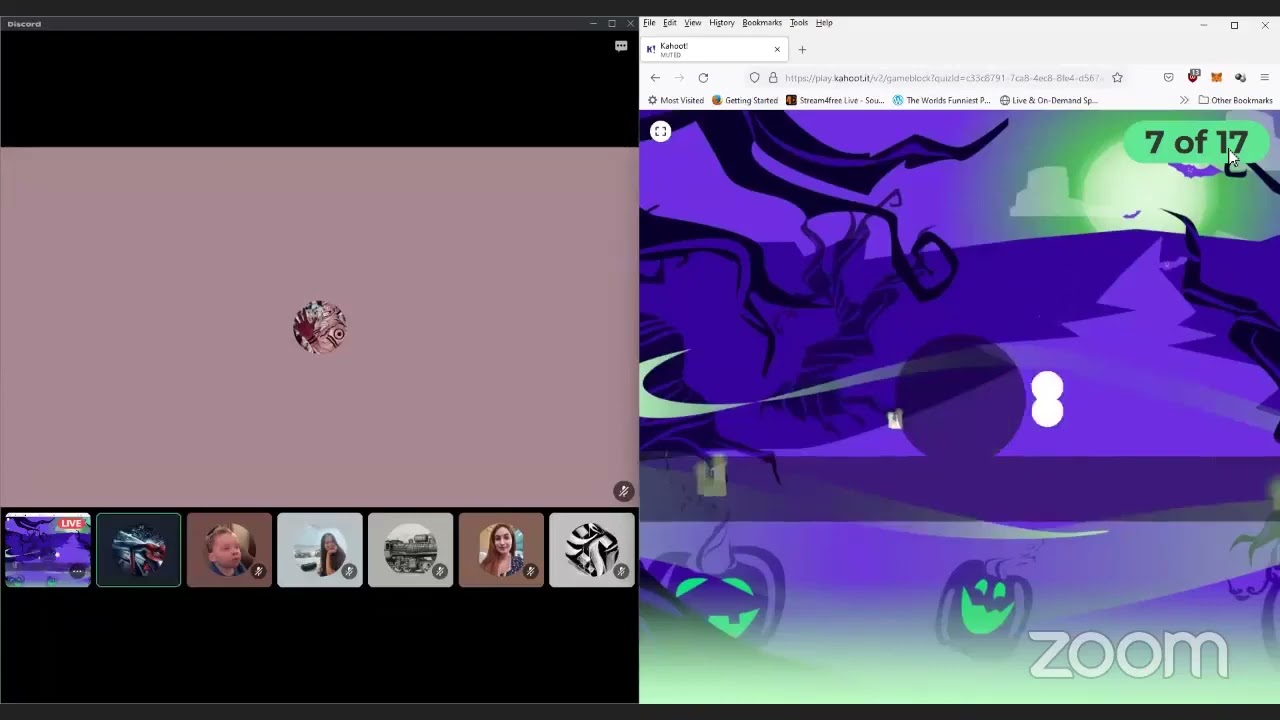This screenshot has height=720, width=1280.
Task: Open the Discord chat panel icon
Action: click(x=621, y=46)
